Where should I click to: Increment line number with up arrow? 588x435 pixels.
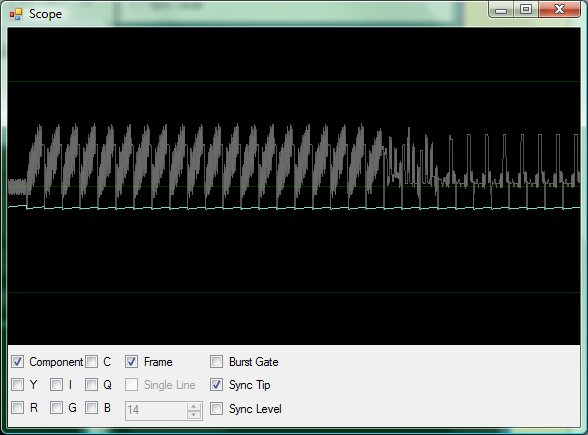[x=194, y=406]
